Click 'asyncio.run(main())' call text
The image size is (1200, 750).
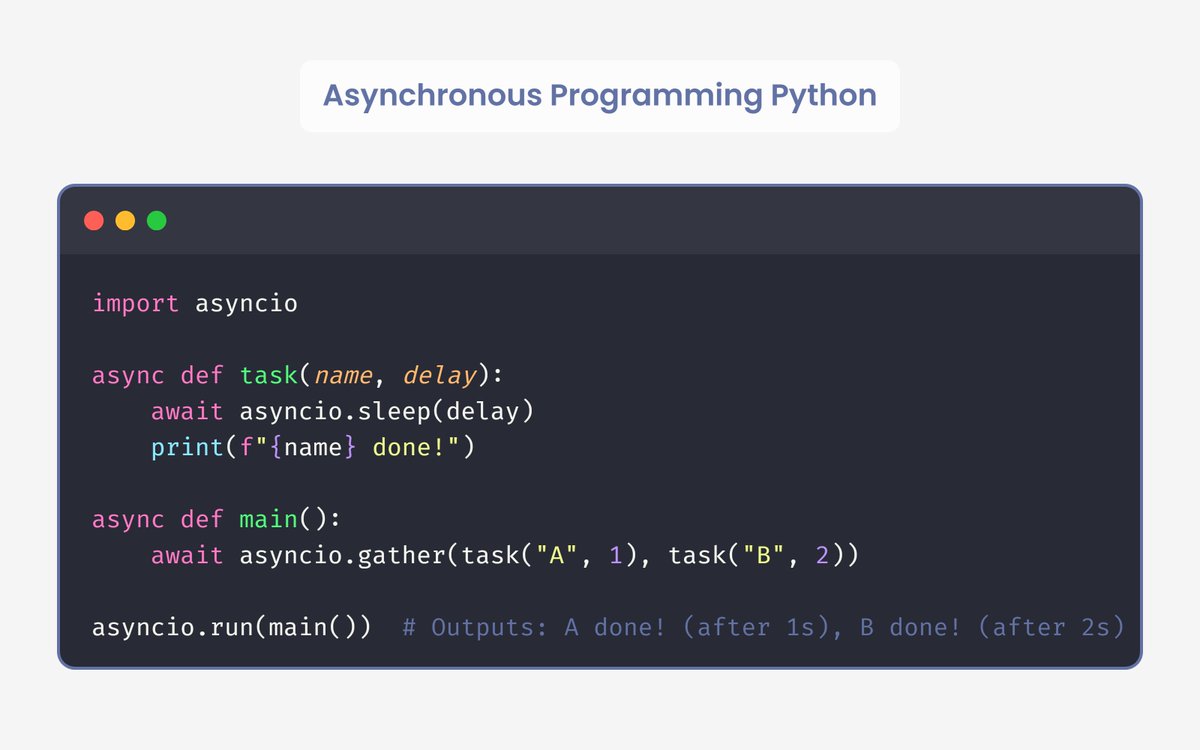click(x=232, y=628)
